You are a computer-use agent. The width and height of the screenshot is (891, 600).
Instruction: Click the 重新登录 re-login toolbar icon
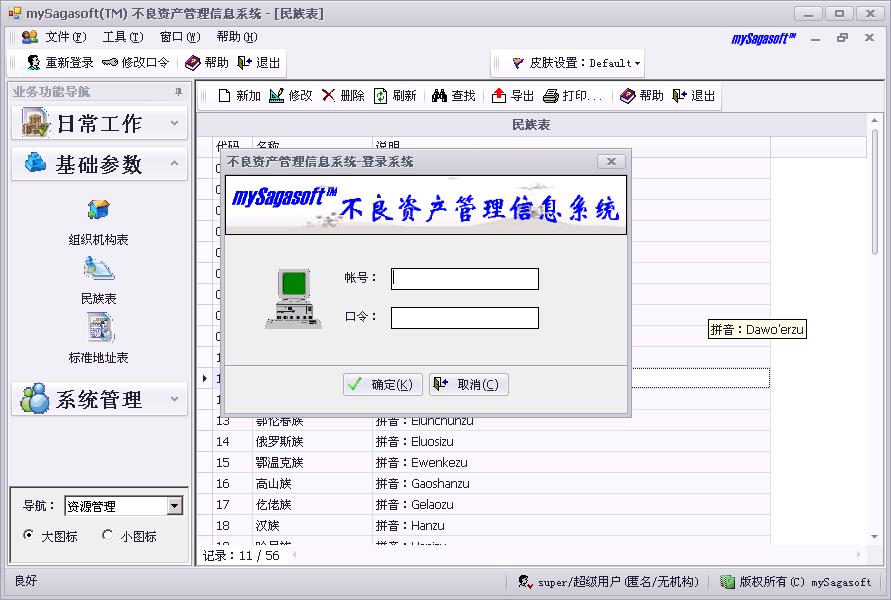(x=33, y=62)
